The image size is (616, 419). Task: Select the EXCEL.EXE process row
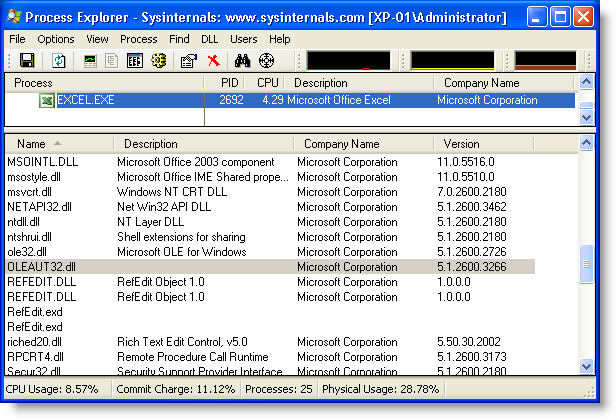pyautogui.click(x=290, y=101)
